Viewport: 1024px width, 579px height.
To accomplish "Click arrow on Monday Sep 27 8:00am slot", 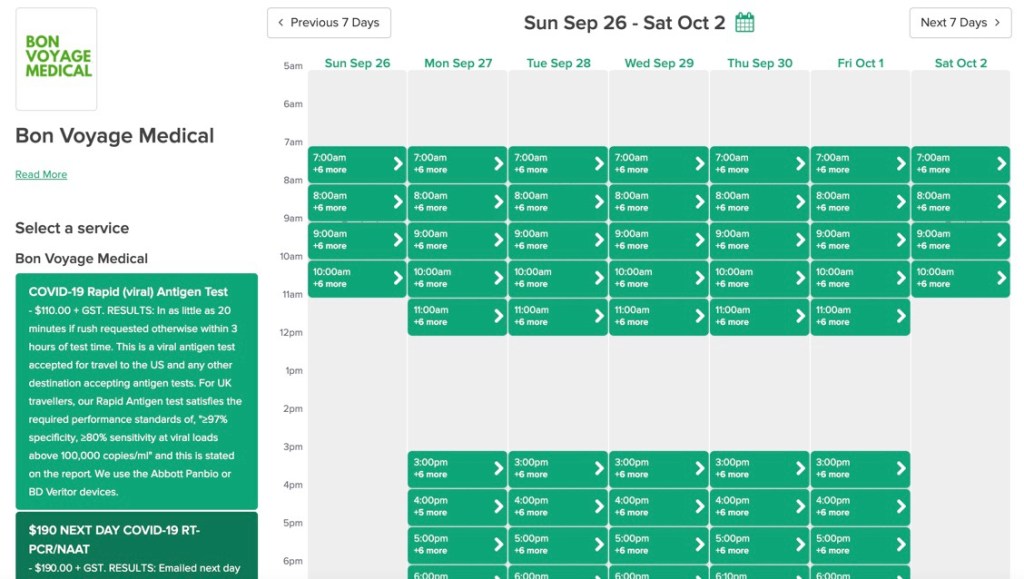I will pos(498,202).
